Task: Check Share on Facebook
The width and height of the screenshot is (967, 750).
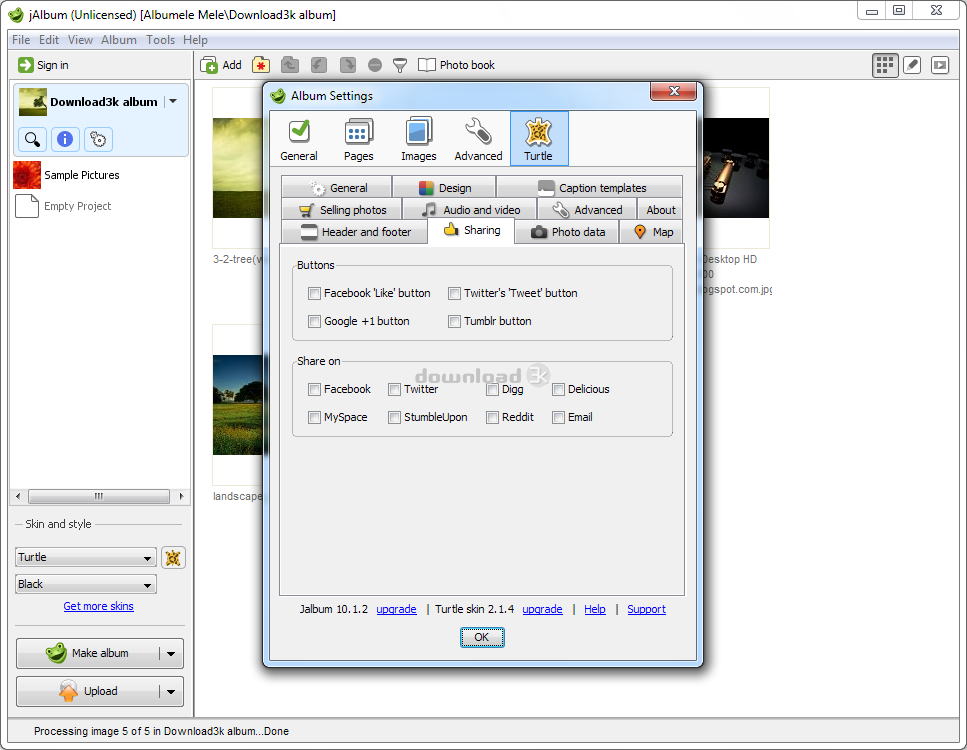Action: pyautogui.click(x=315, y=389)
